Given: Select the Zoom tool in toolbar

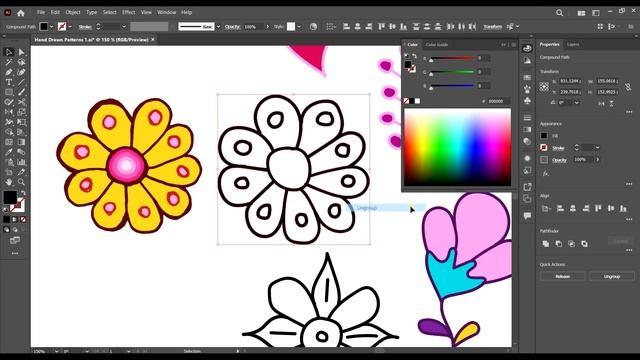Looking at the screenshot, I should 21,182.
